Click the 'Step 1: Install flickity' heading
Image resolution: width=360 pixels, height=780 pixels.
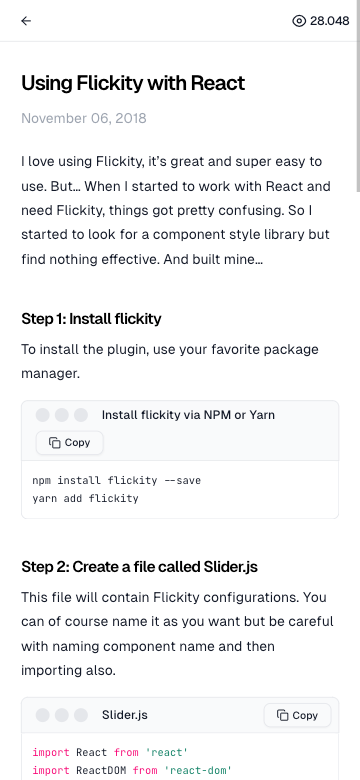click(91, 319)
